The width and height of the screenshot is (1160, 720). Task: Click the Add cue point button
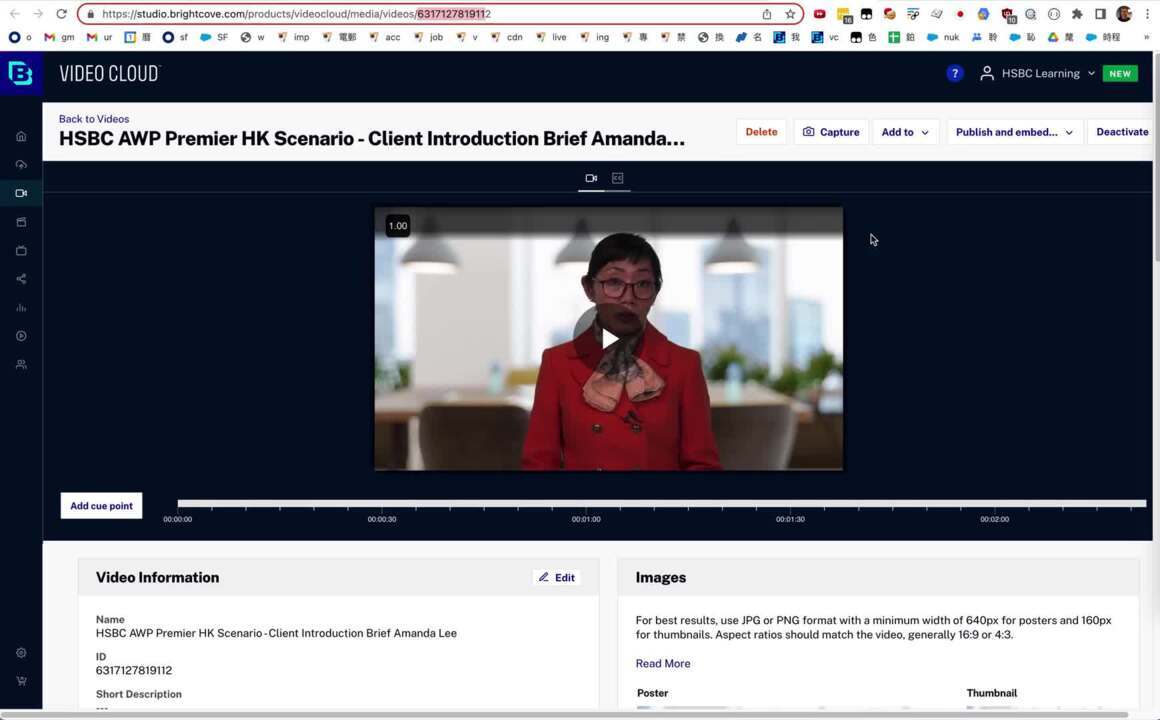[x=101, y=506]
